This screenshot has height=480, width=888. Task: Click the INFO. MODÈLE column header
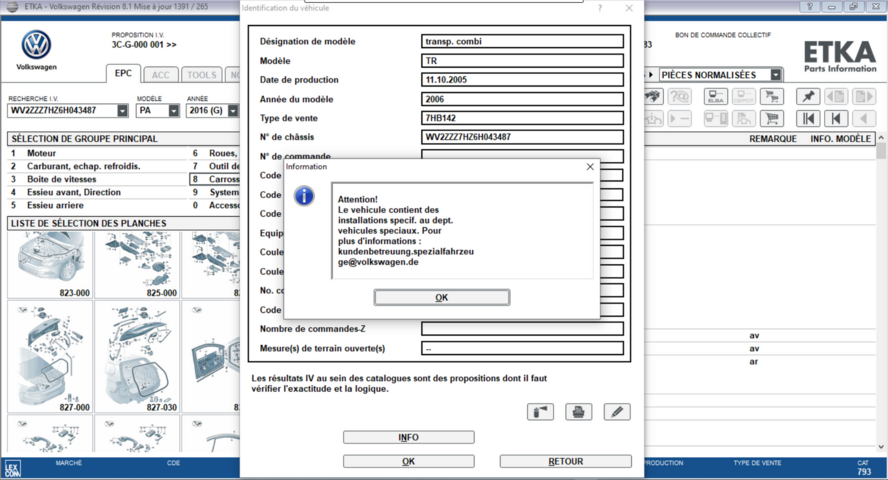click(x=840, y=139)
